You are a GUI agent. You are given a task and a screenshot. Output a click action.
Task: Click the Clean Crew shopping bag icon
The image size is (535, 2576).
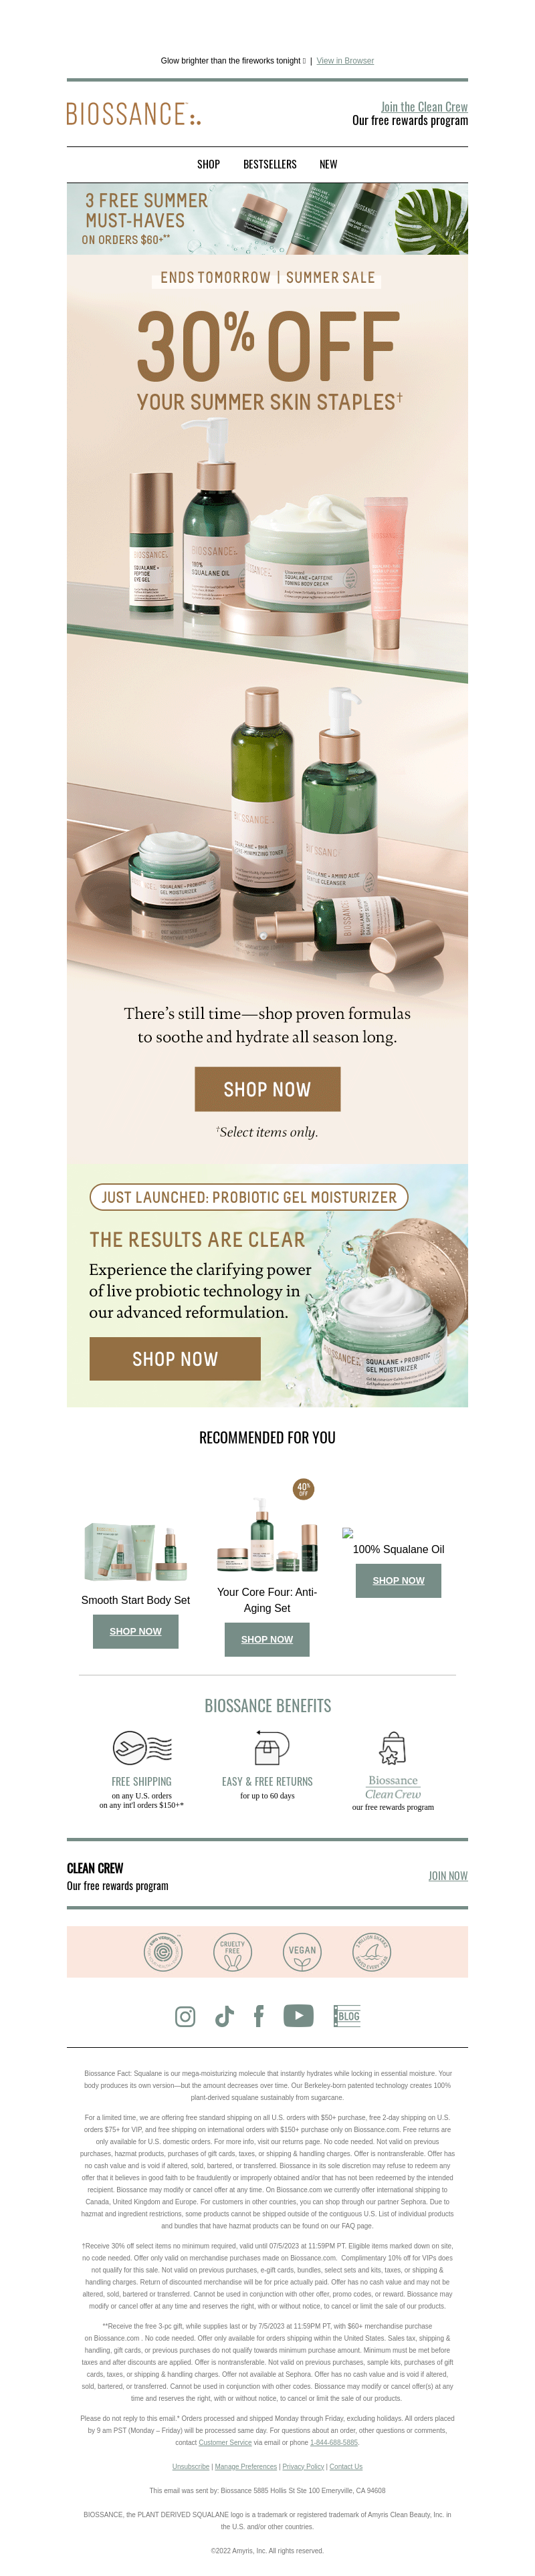(392, 1748)
